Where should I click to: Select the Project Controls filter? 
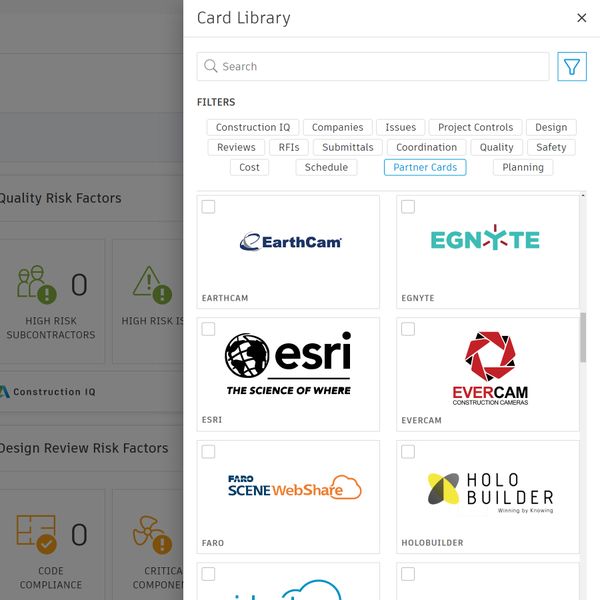[475, 127]
